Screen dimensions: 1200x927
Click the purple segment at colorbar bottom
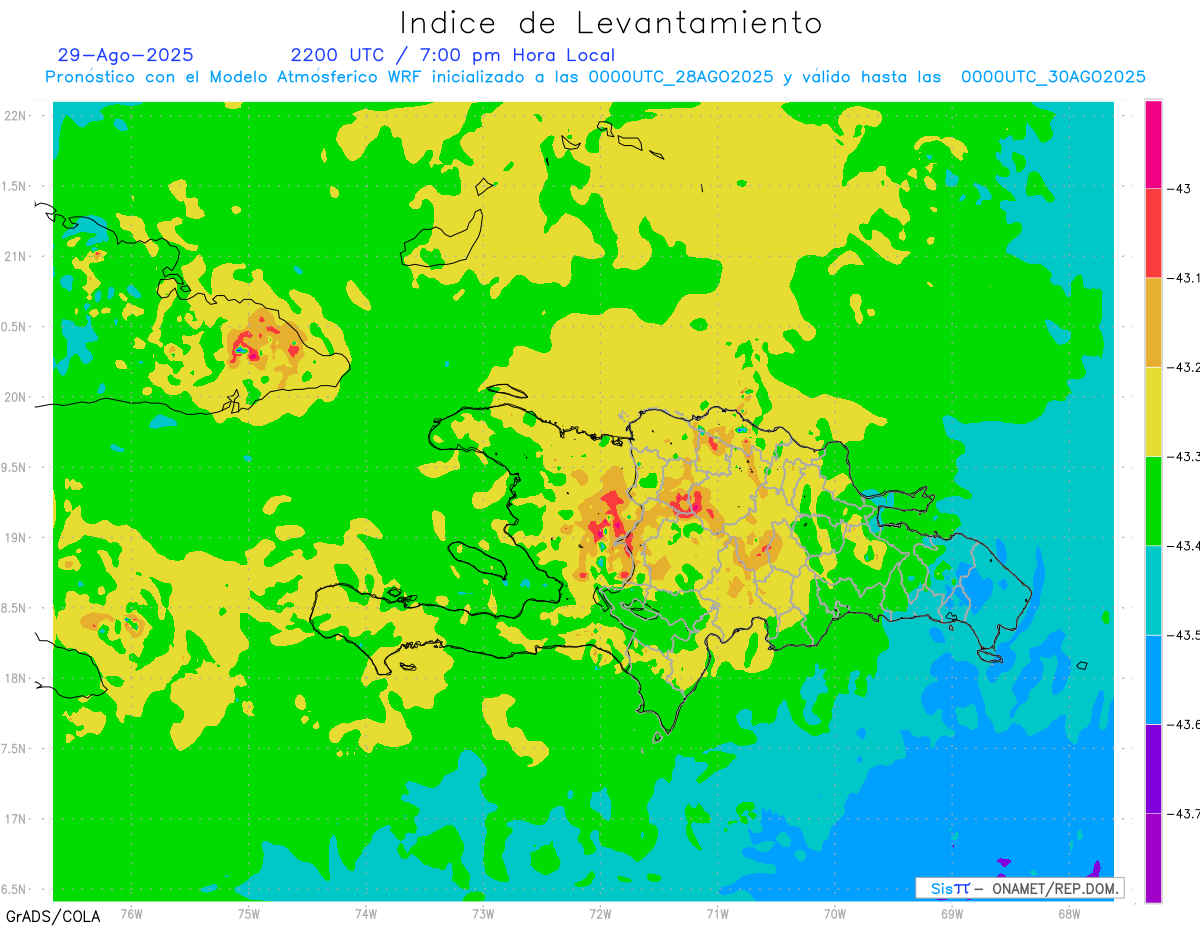click(x=1153, y=857)
